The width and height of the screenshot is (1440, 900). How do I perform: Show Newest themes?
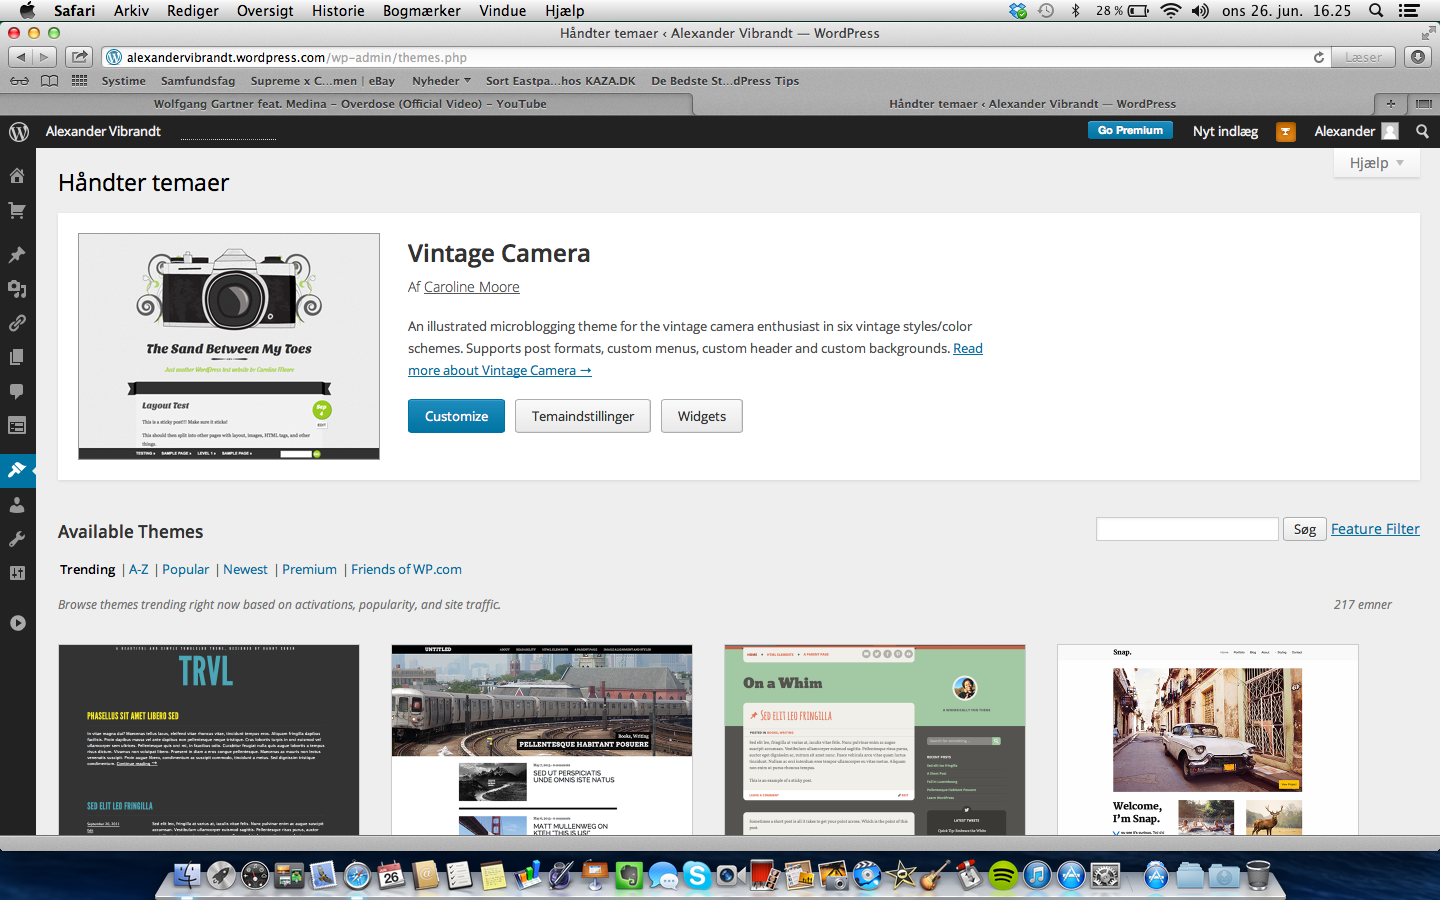pyautogui.click(x=245, y=569)
